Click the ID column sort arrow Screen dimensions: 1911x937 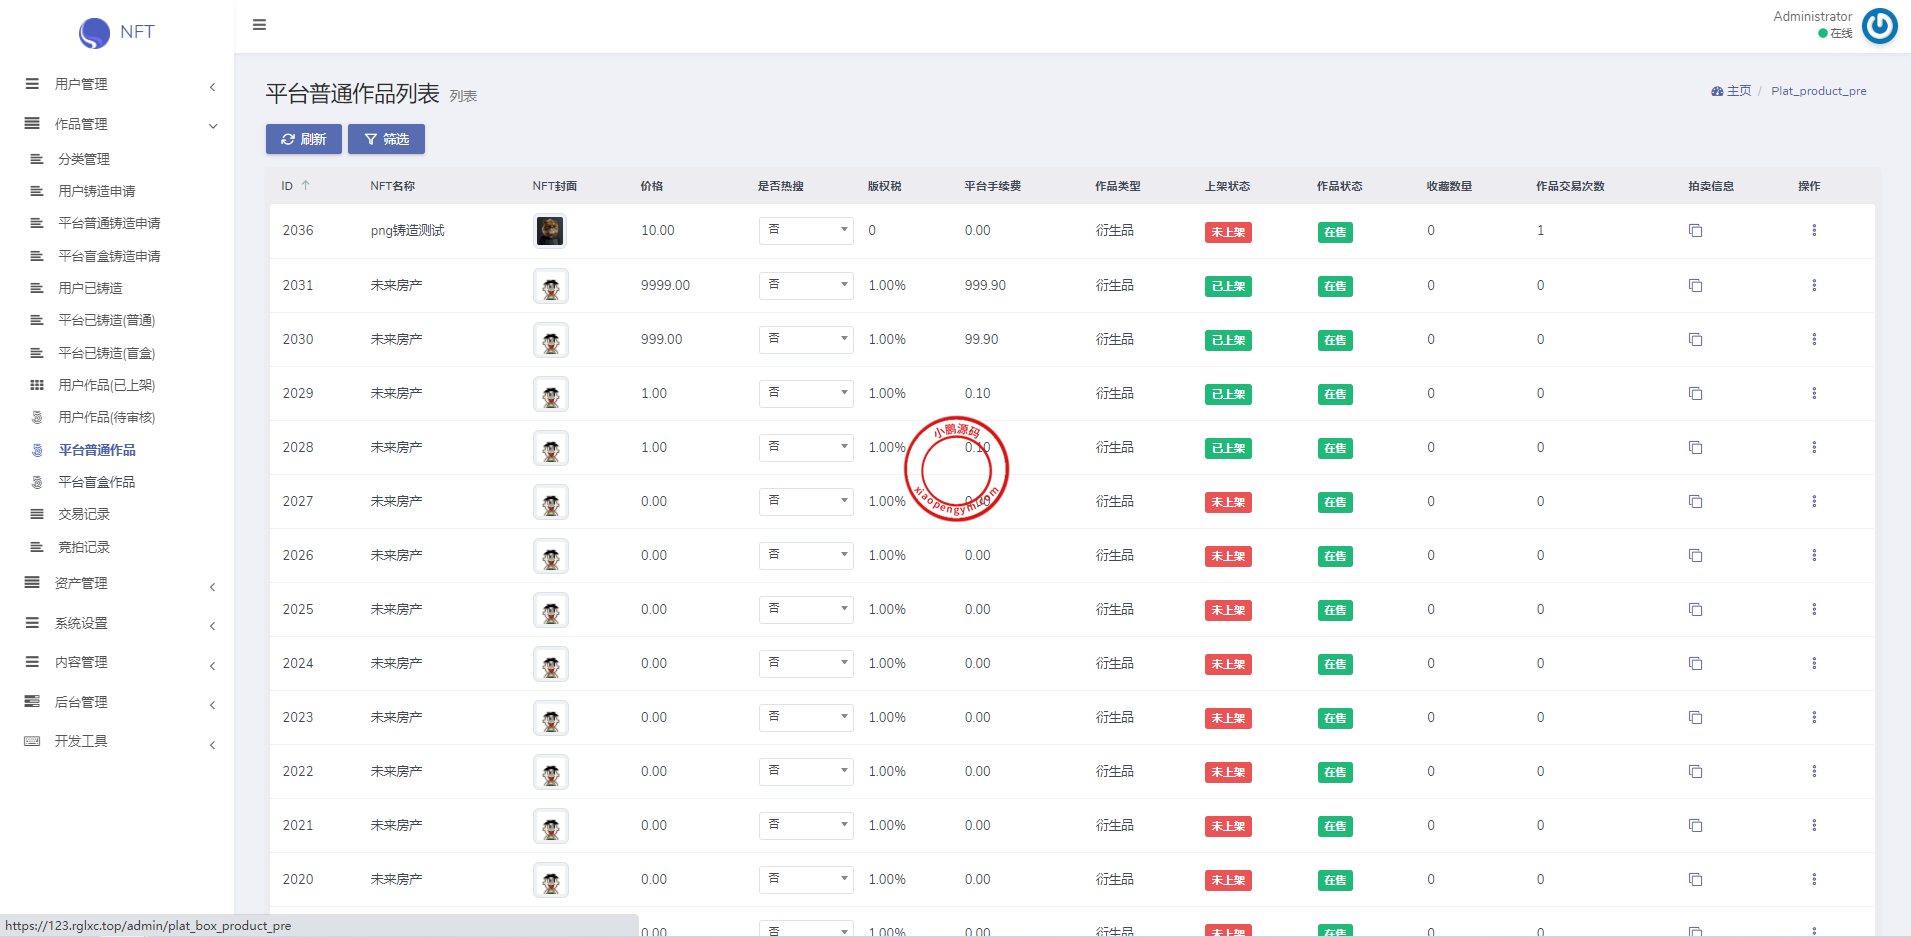[x=306, y=186]
